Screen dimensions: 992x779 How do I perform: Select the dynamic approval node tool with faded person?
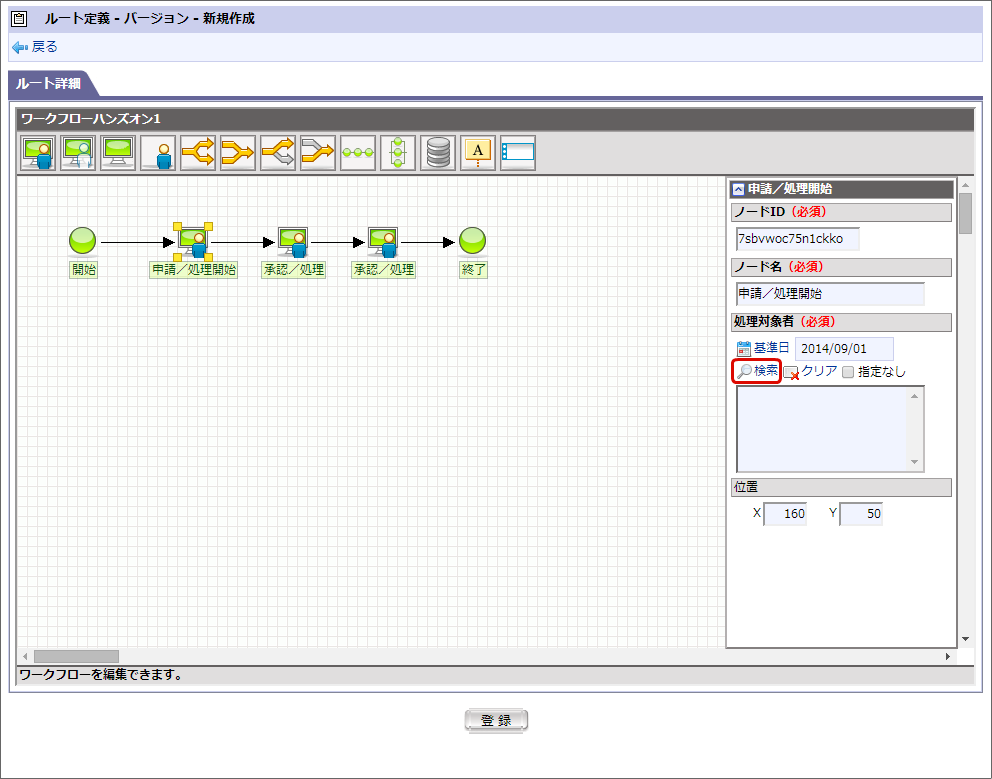[x=78, y=153]
